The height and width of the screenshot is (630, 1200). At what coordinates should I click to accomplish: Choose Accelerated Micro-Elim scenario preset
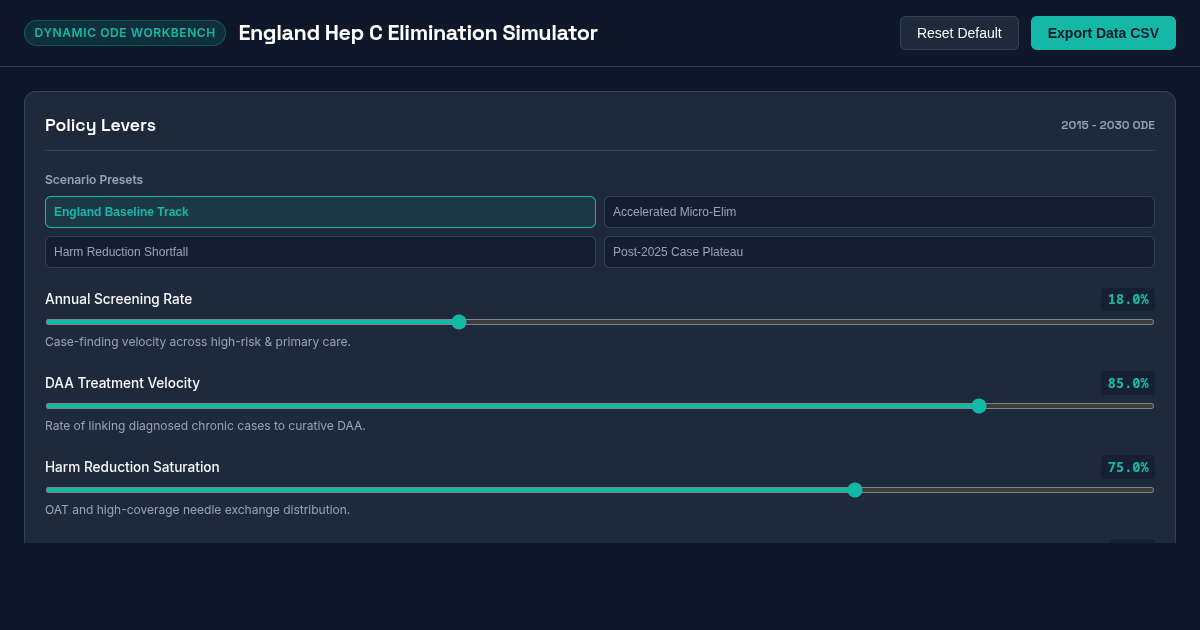click(x=879, y=212)
